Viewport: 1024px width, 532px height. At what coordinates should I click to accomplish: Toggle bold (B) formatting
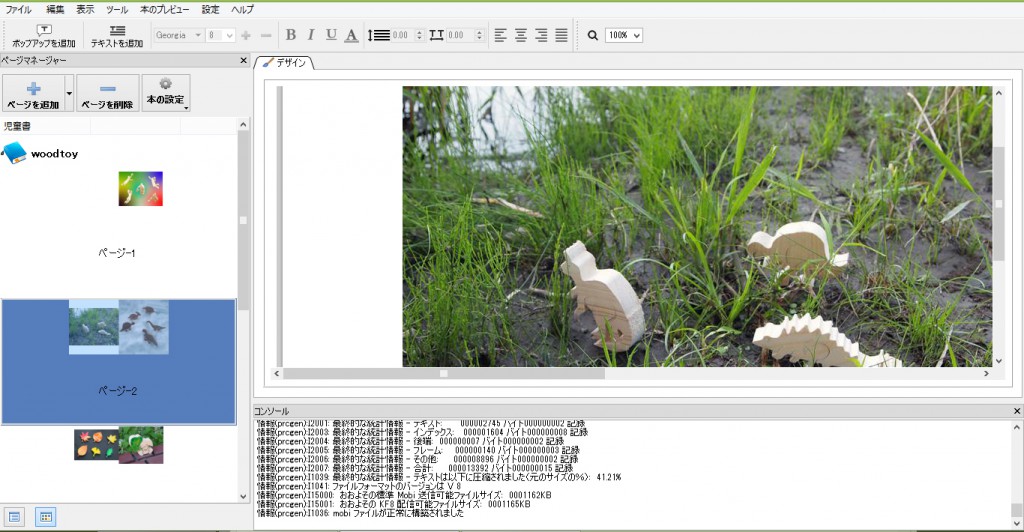pyautogui.click(x=291, y=35)
